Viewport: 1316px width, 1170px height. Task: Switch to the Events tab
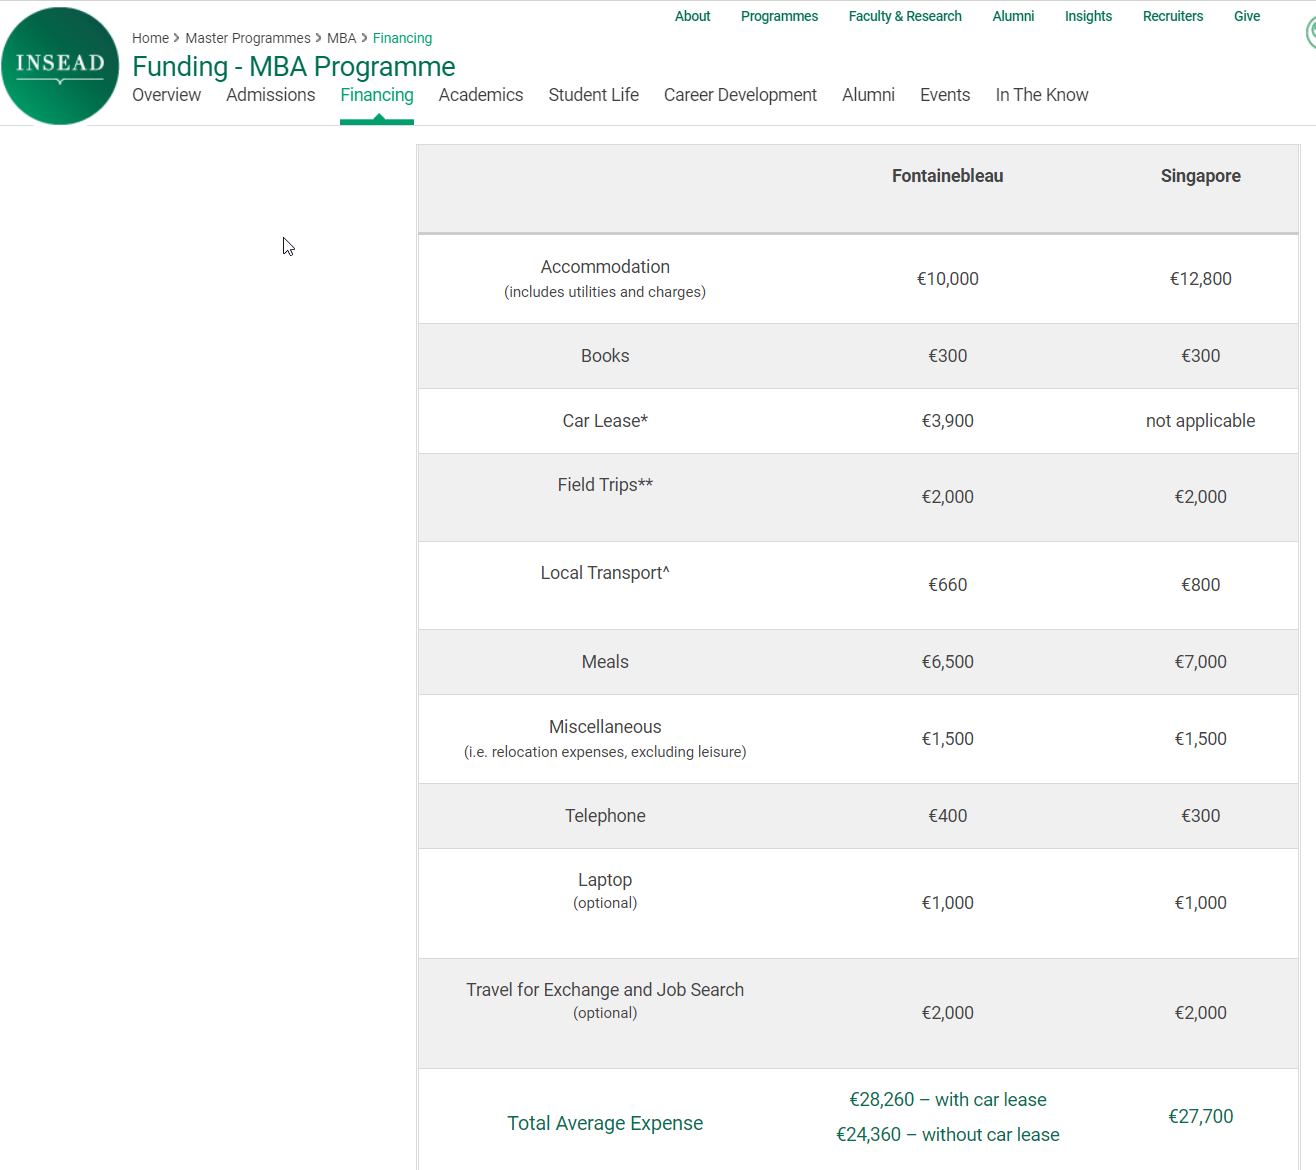pos(944,95)
